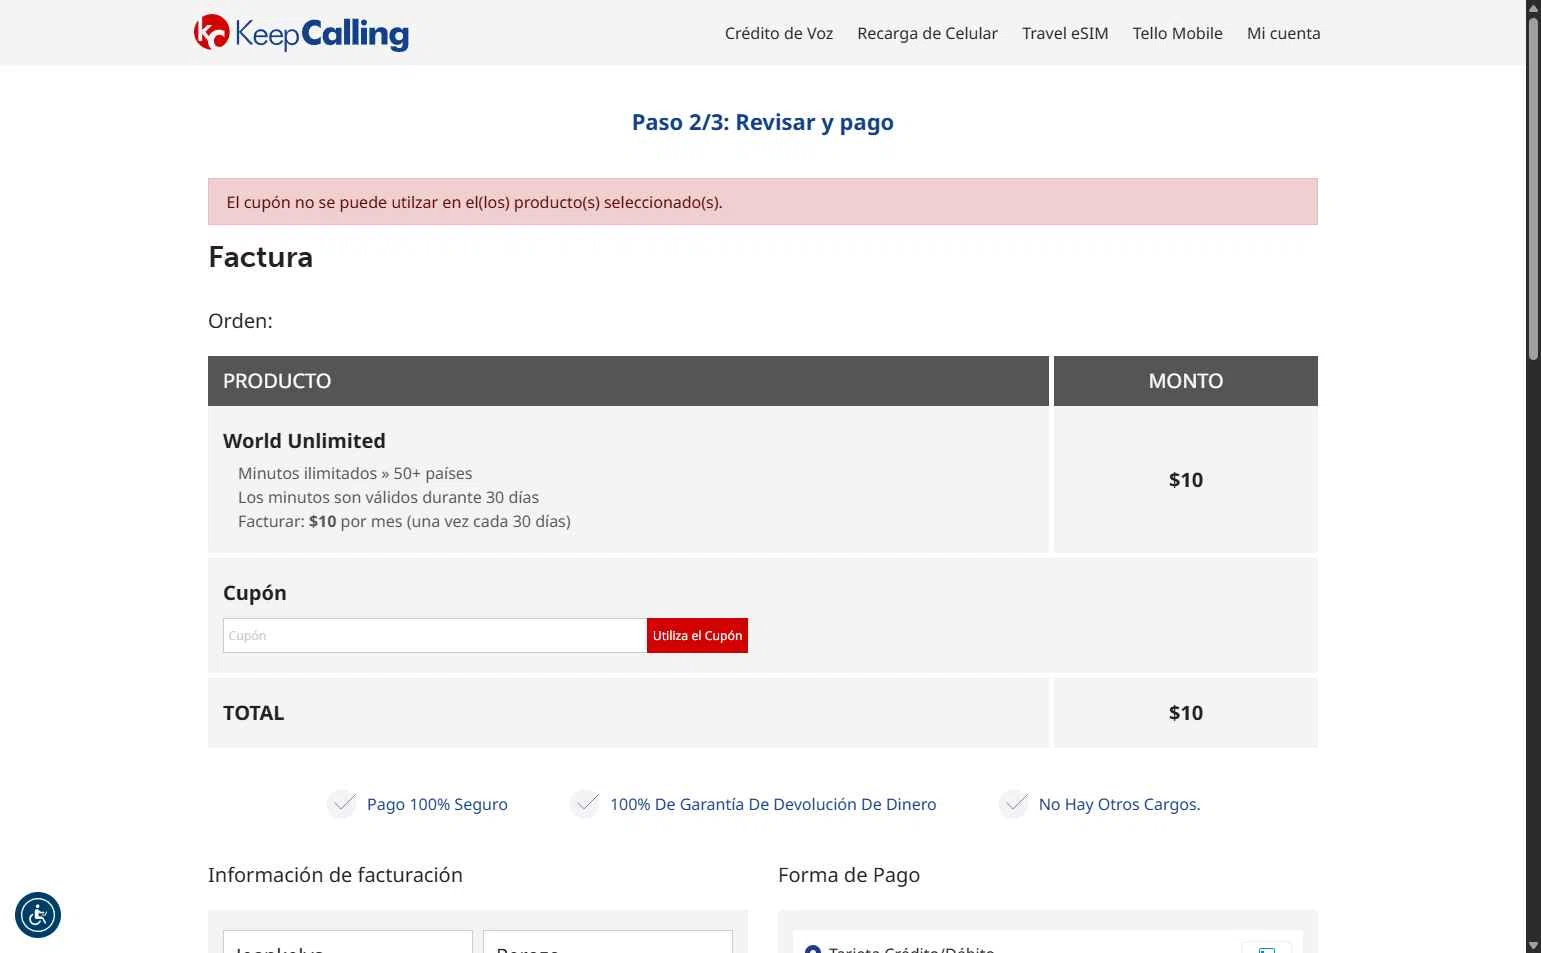The height and width of the screenshot is (953, 1541).
Task: Click the last name billing input field
Action: pyautogui.click(x=608, y=942)
